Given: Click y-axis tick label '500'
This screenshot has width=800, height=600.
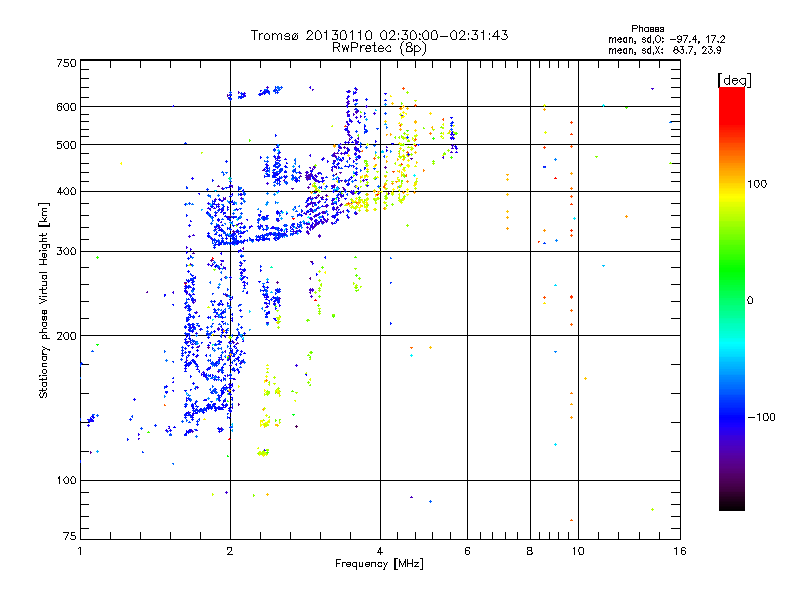Looking at the screenshot, I should click(x=67, y=145).
